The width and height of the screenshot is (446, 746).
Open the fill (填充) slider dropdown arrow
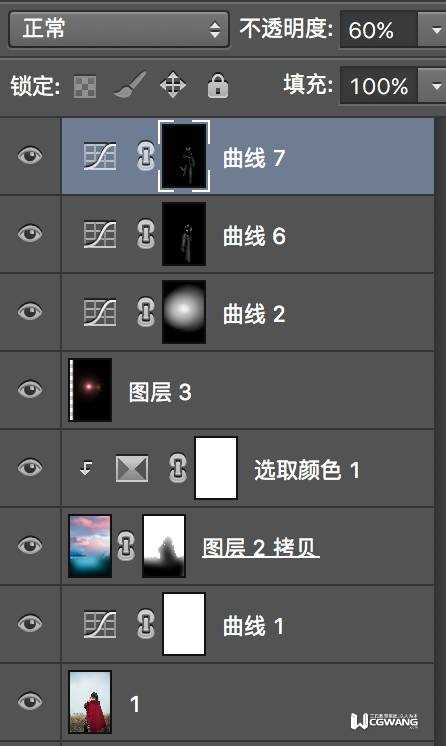(436, 86)
